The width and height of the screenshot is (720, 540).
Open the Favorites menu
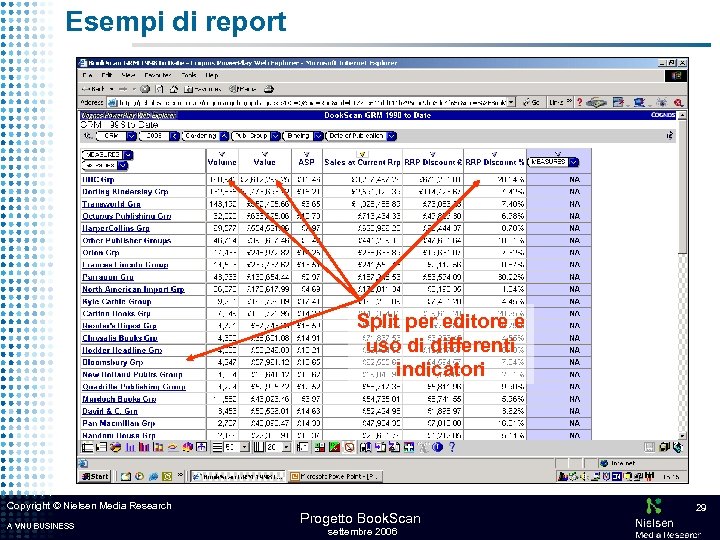click(x=158, y=75)
